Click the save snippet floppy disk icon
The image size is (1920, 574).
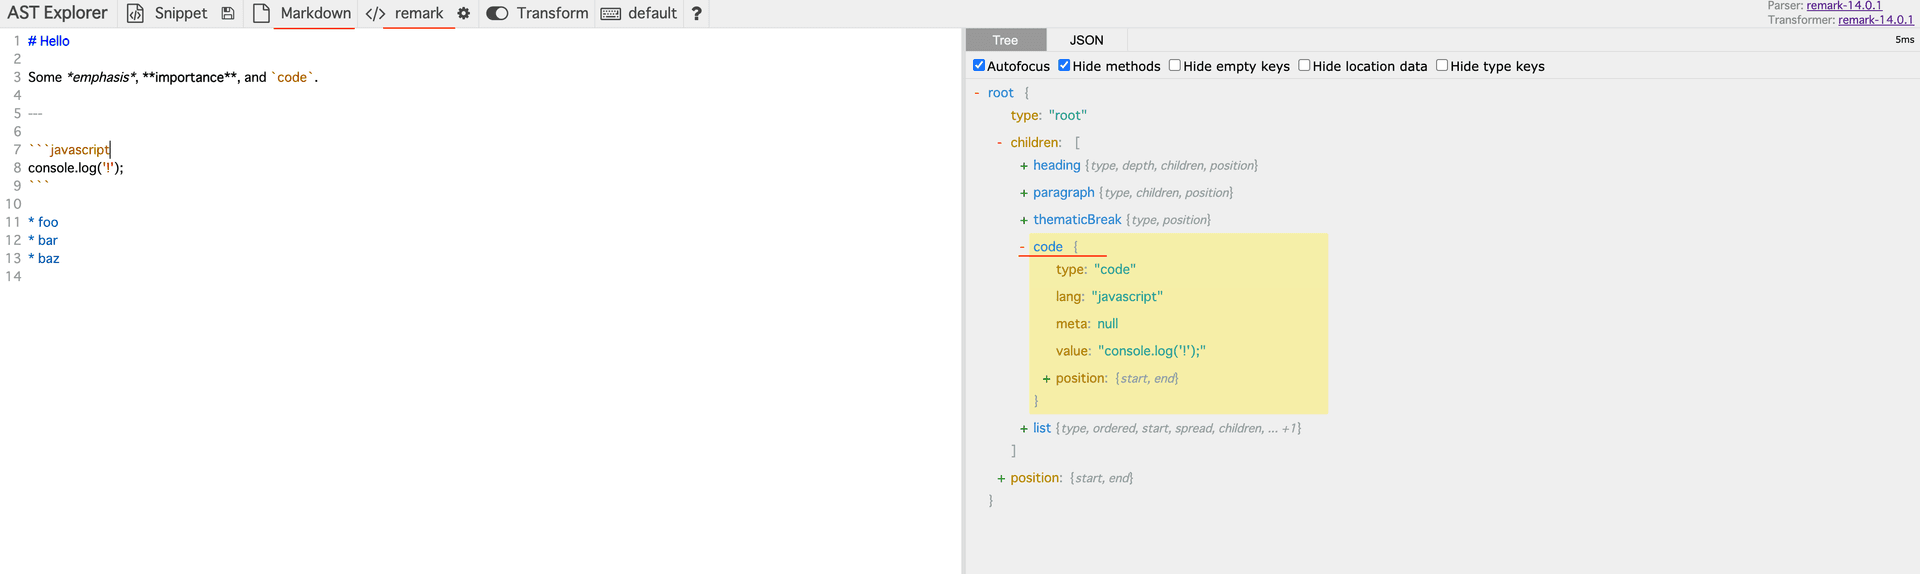coord(228,13)
